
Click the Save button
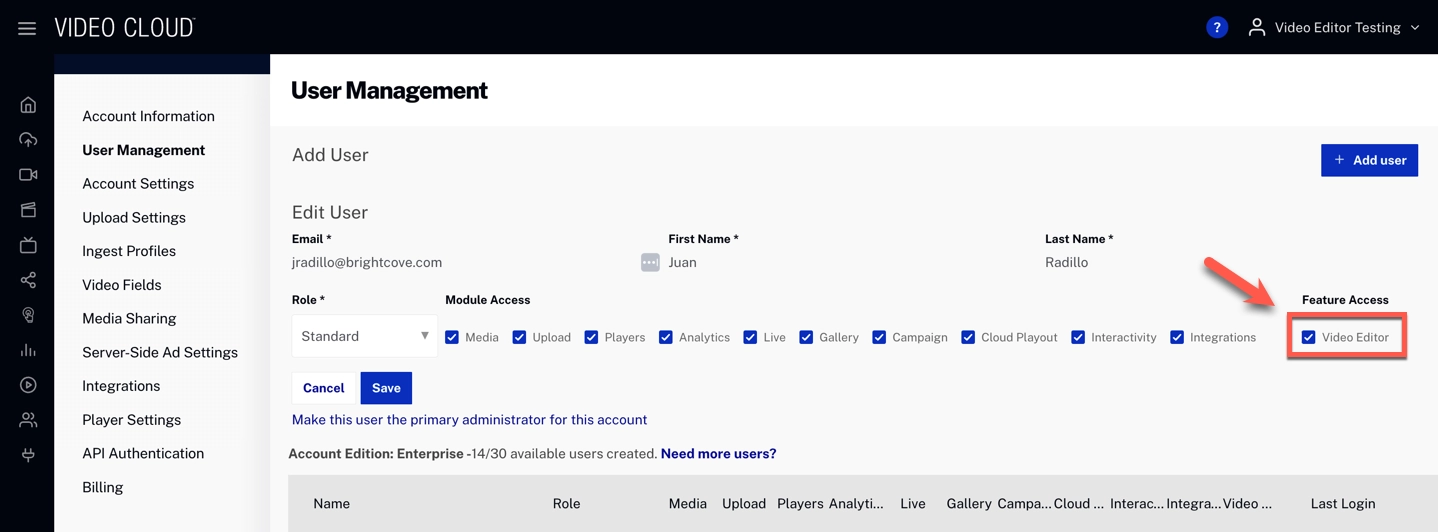click(386, 388)
